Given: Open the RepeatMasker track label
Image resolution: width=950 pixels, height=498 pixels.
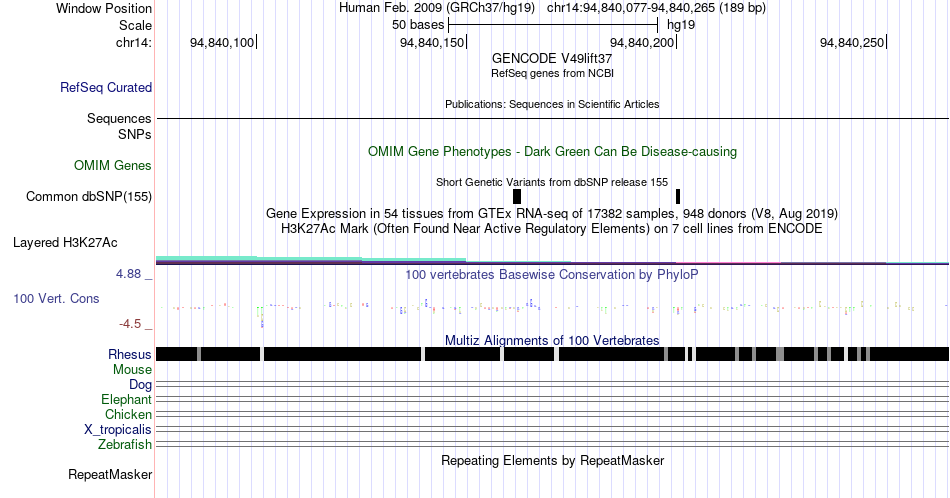Looking at the screenshot, I should click(110, 474).
